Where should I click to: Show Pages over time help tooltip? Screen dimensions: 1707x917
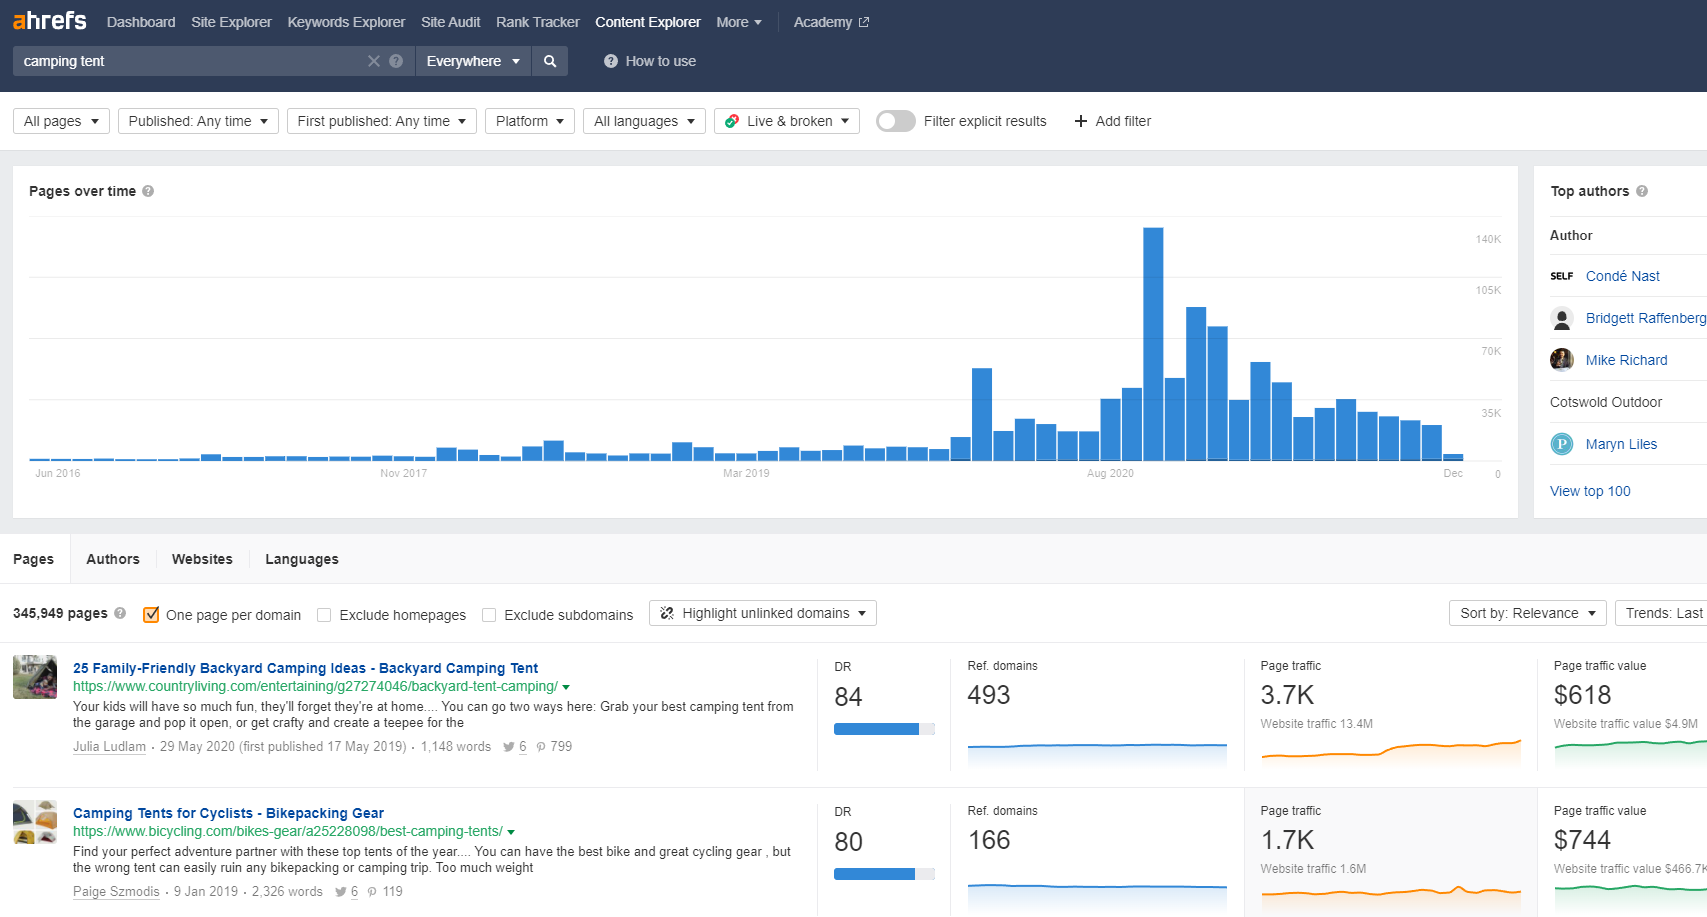coord(148,191)
